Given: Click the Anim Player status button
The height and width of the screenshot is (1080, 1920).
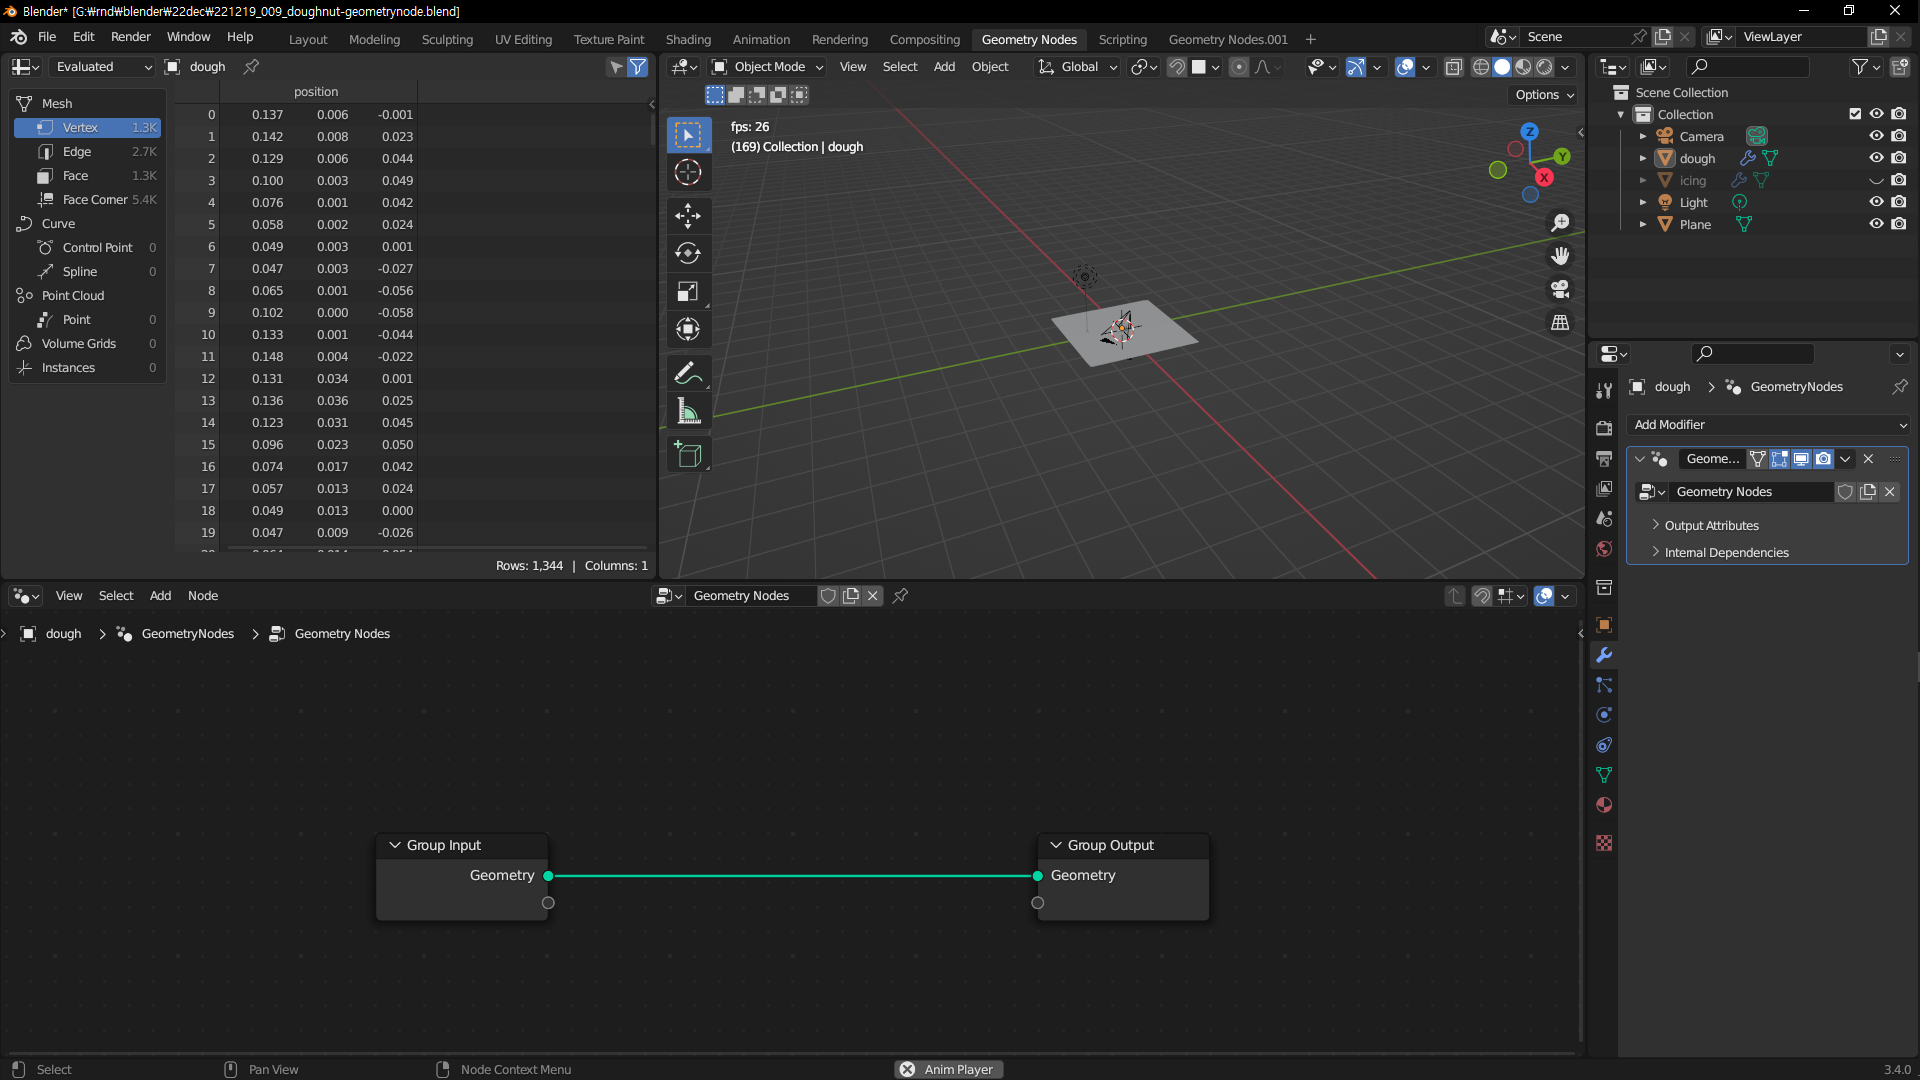Looking at the screenshot, I should [x=948, y=1069].
